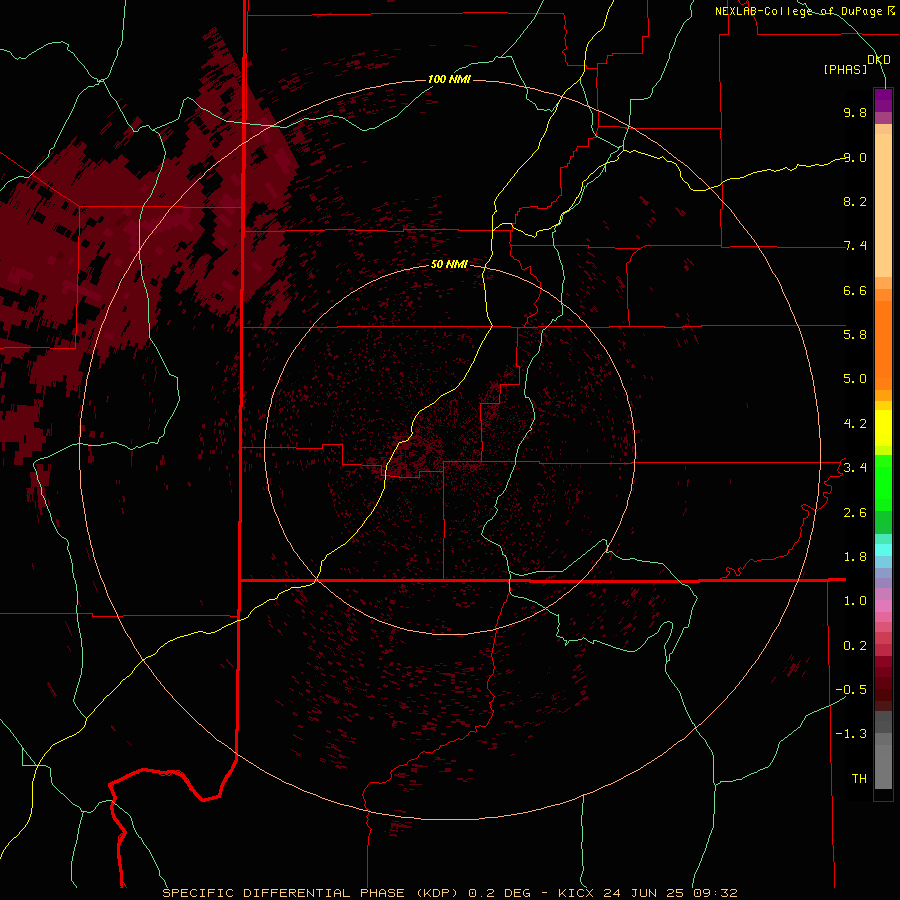Click the 09:32 time in the caption
This screenshot has width=900, height=900.
point(715,893)
